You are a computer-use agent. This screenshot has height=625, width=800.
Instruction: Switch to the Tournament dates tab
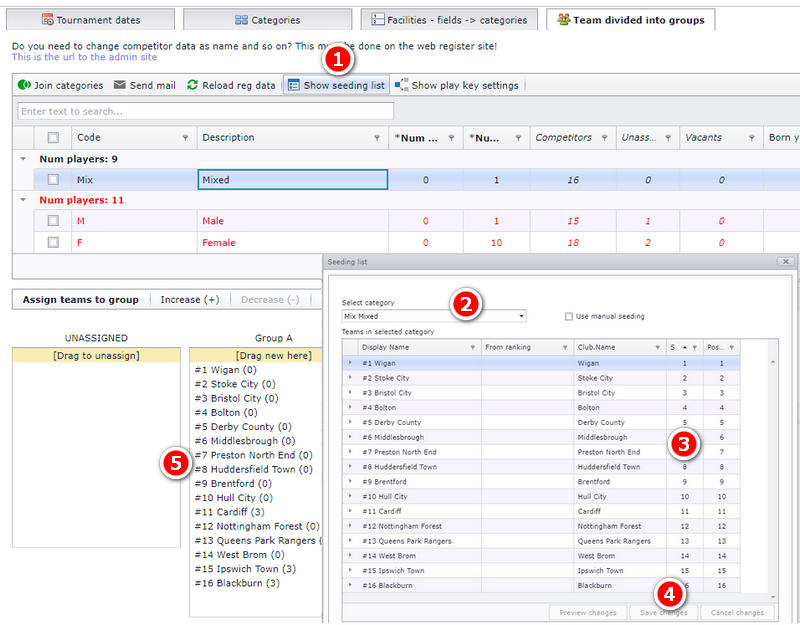click(90, 20)
